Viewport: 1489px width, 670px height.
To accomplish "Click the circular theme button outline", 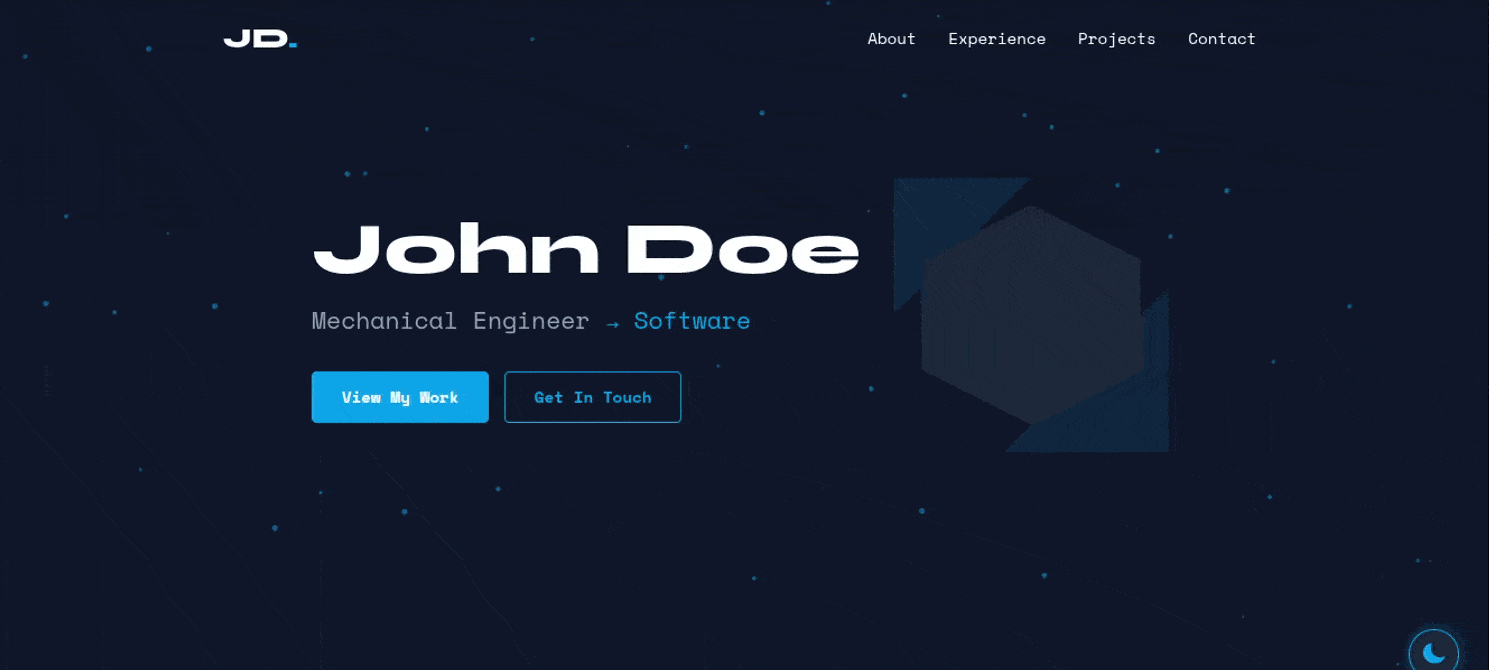I will pyautogui.click(x=1433, y=651).
